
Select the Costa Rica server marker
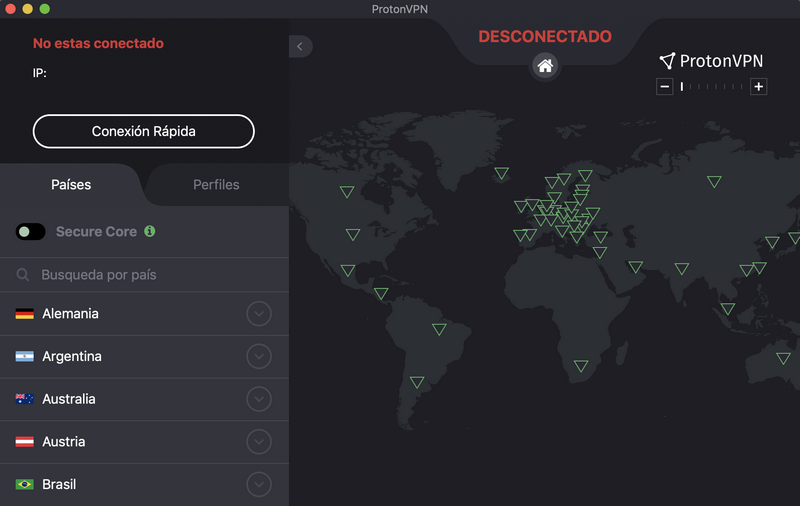tap(381, 293)
